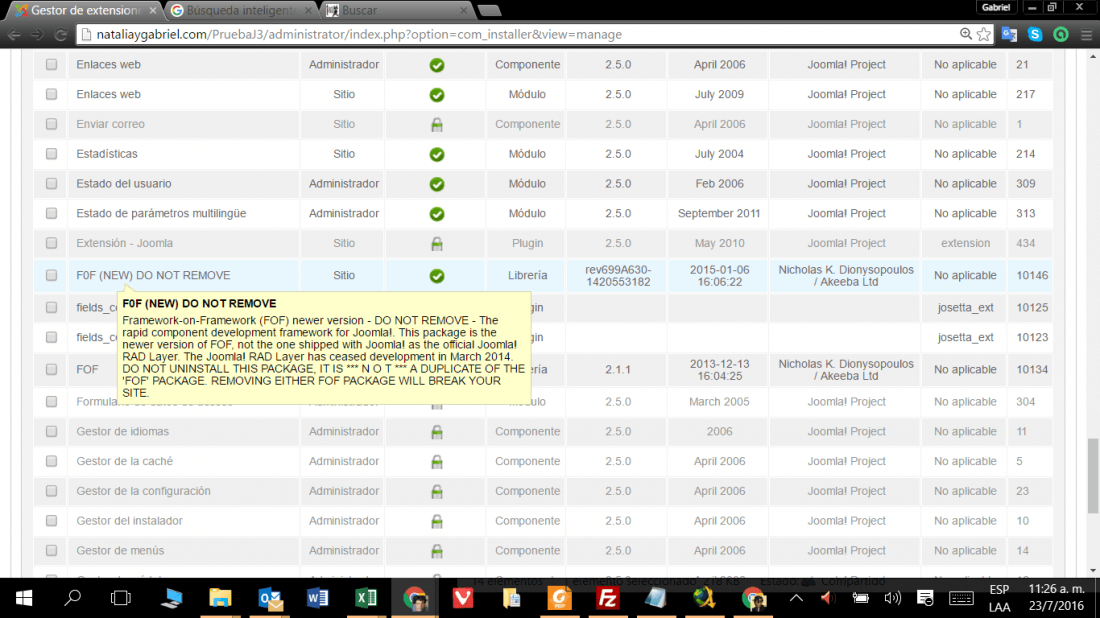
Task: Close the Buscar tab
Action: click(464, 11)
